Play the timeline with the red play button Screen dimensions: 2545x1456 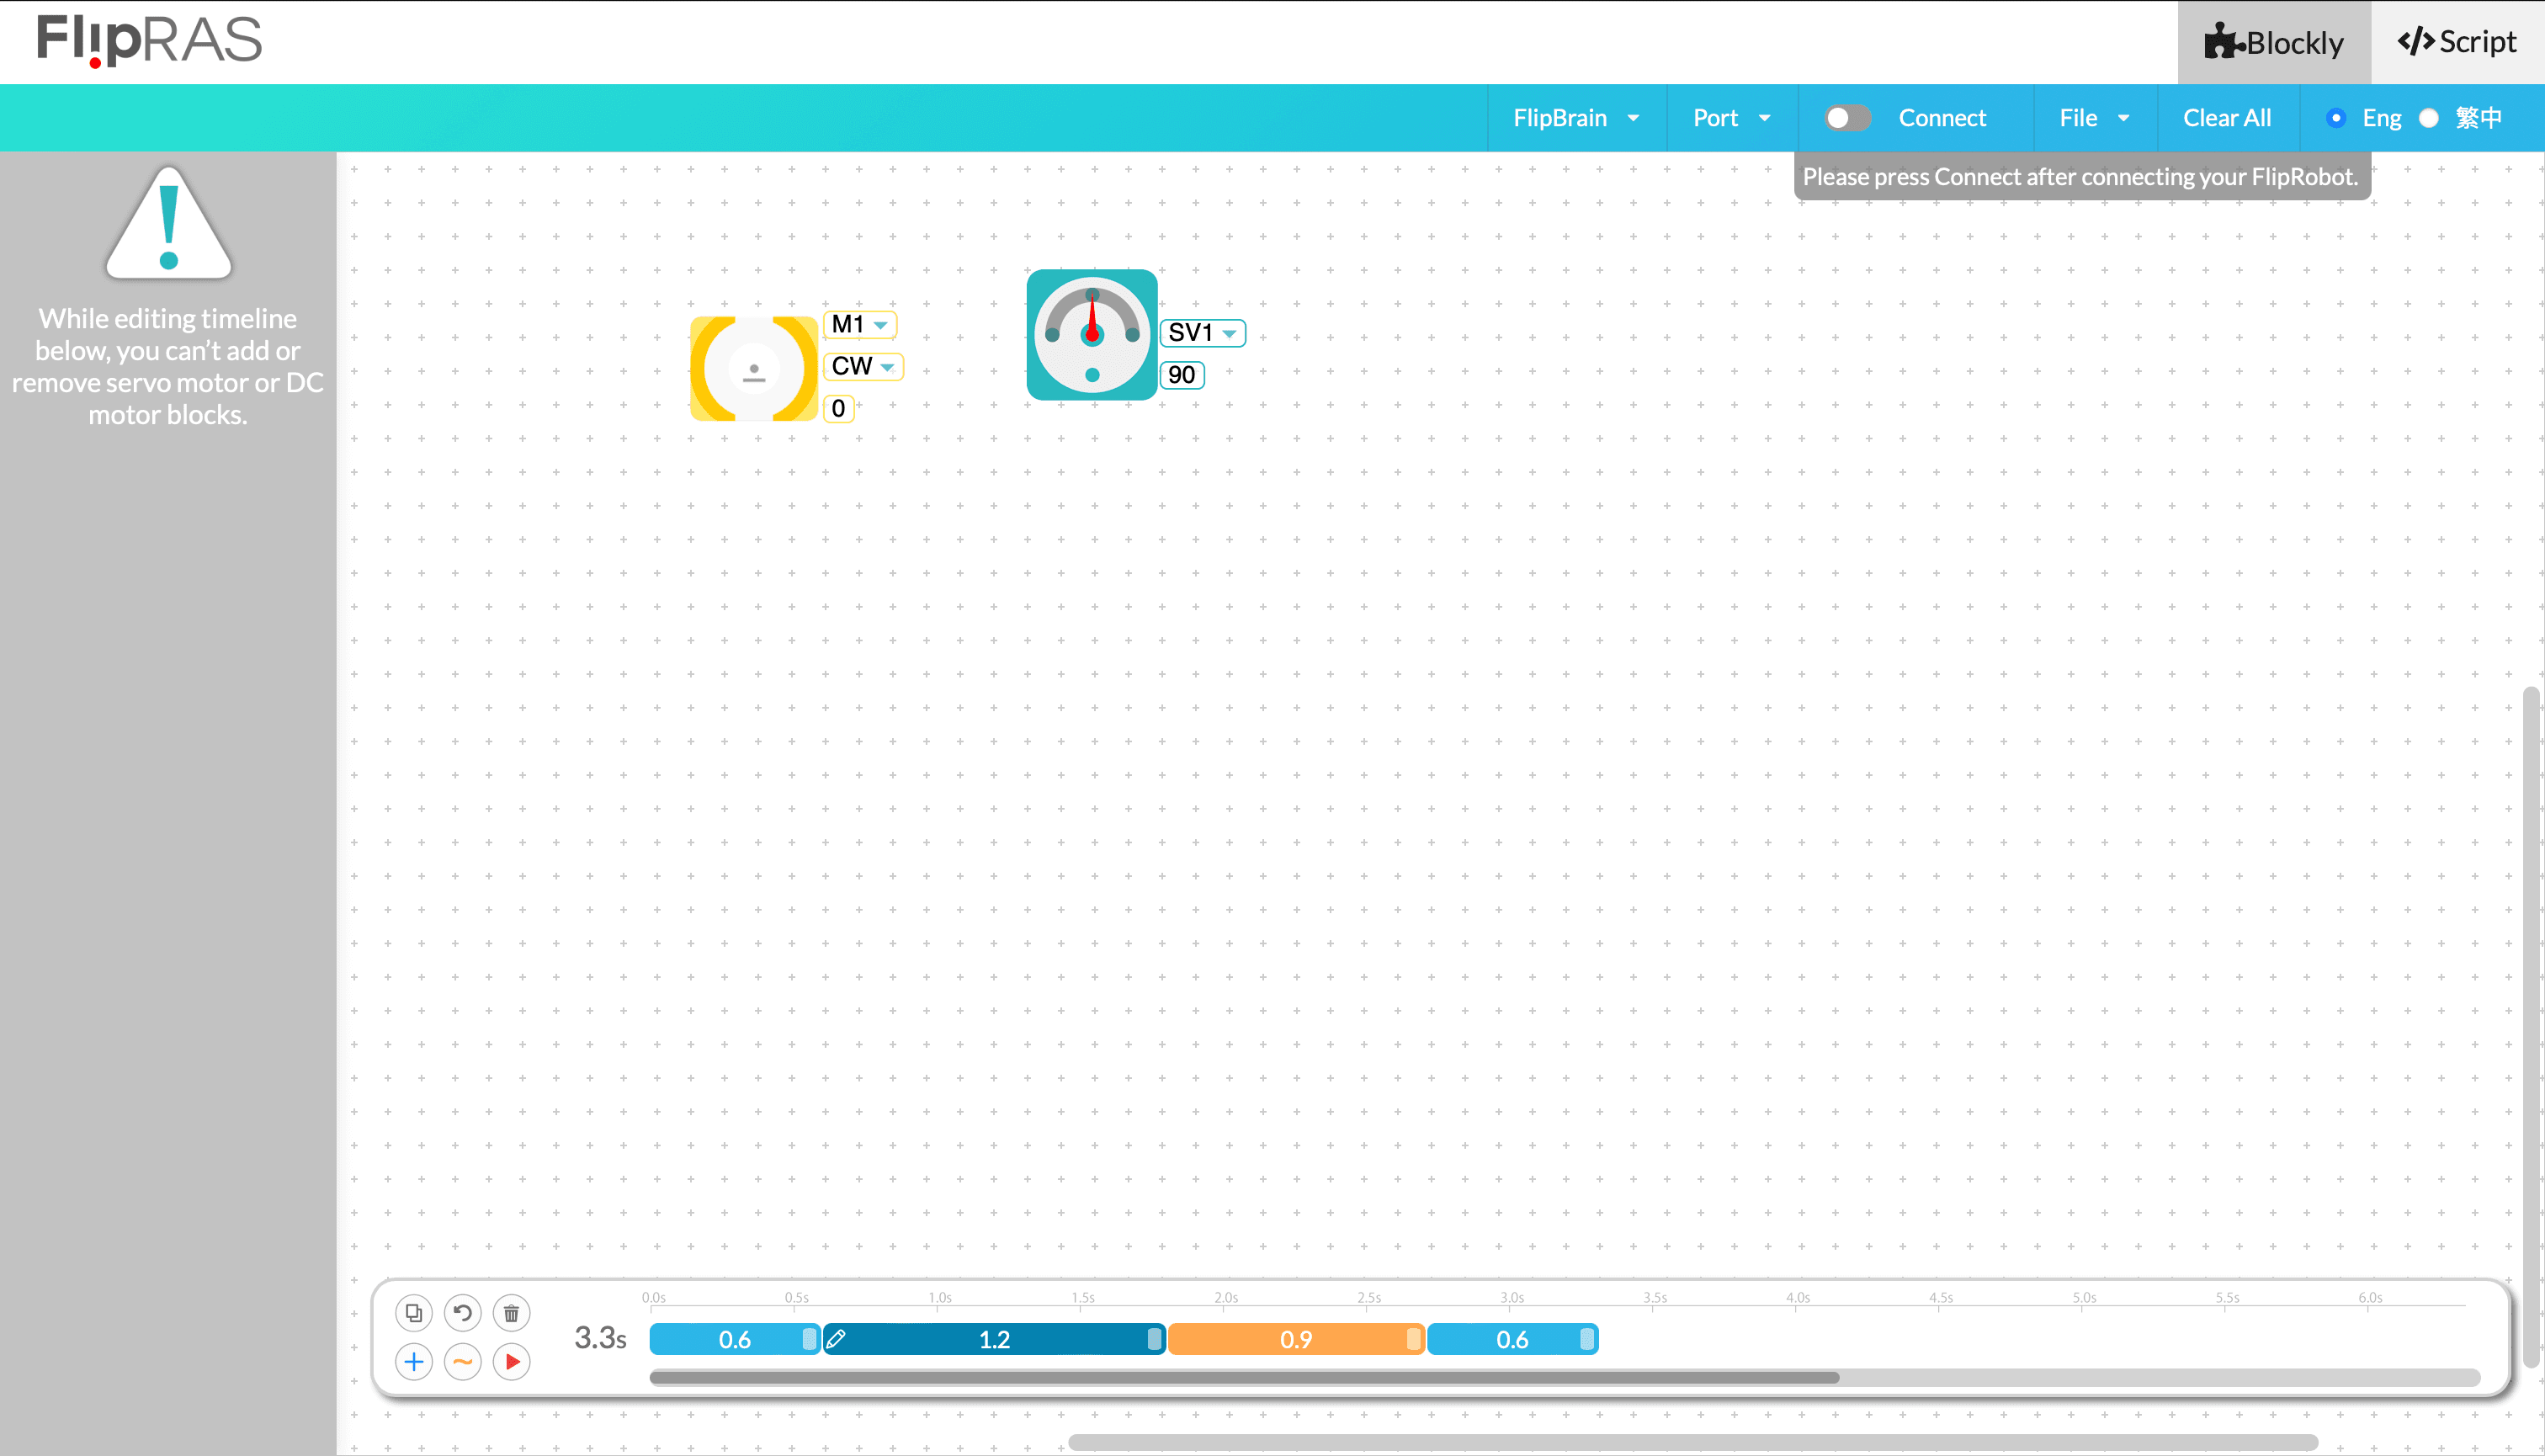tap(511, 1362)
